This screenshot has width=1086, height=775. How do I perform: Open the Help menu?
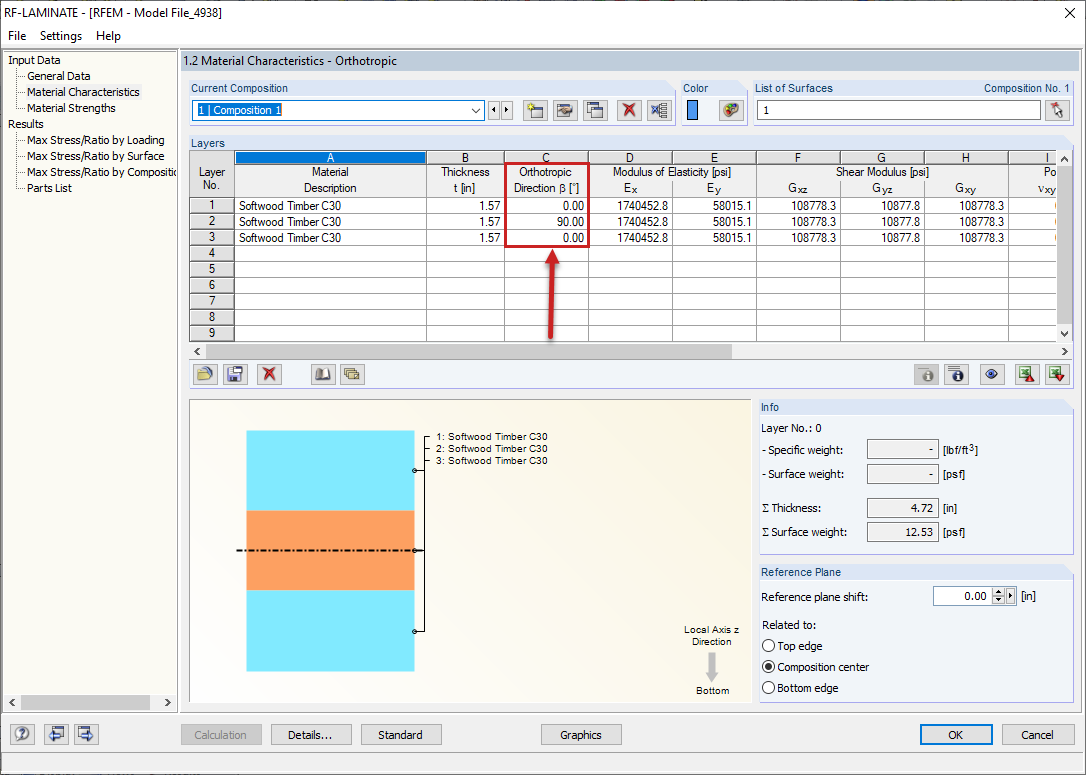pos(108,35)
